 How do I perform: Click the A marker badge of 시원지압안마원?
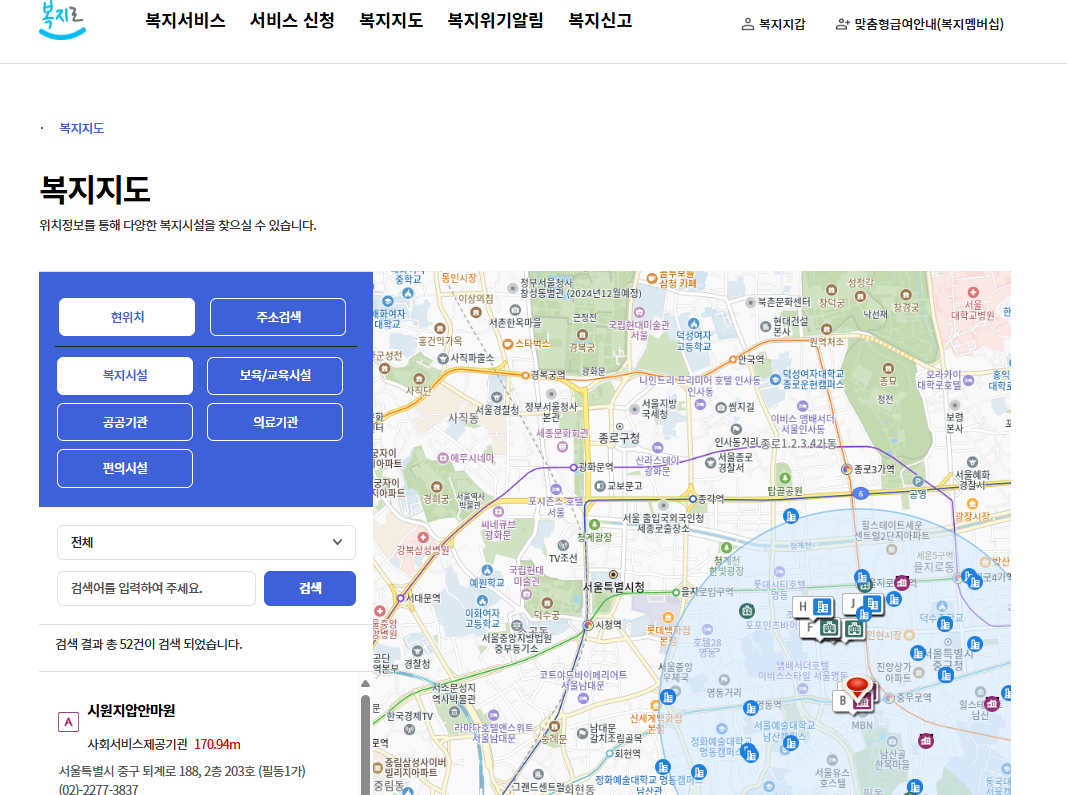[68, 721]
